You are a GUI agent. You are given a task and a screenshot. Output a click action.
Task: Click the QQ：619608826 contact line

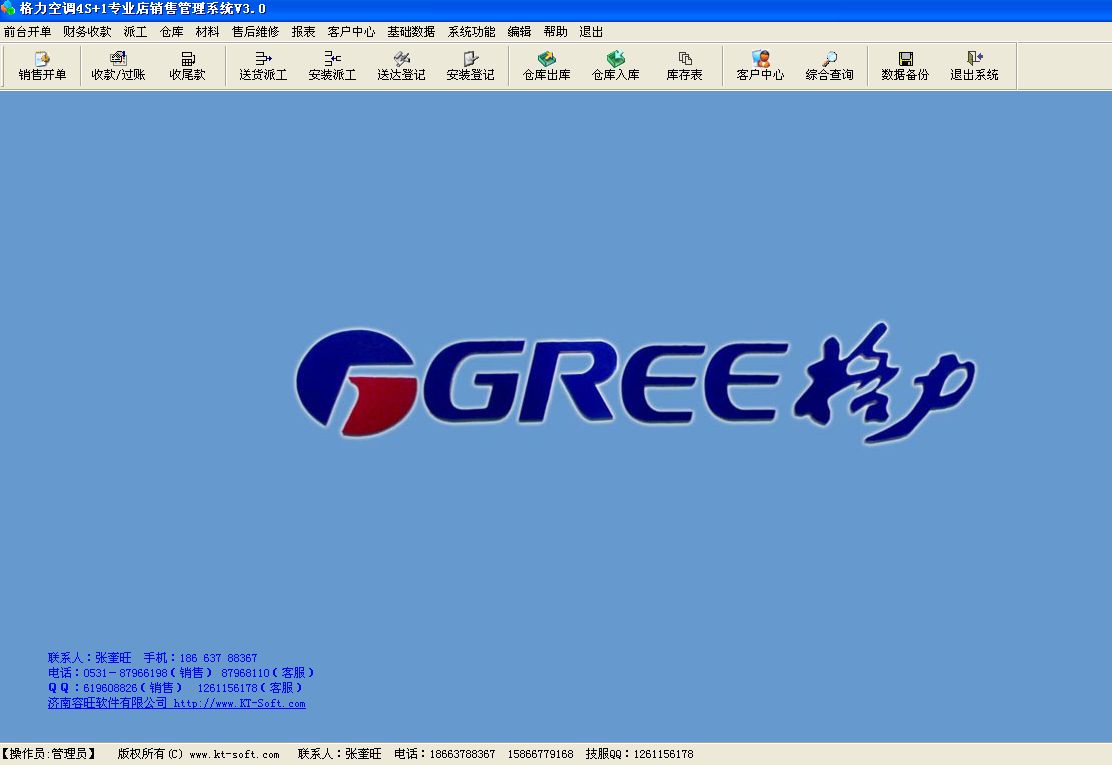pyautogui.click(x=175, y=688)
